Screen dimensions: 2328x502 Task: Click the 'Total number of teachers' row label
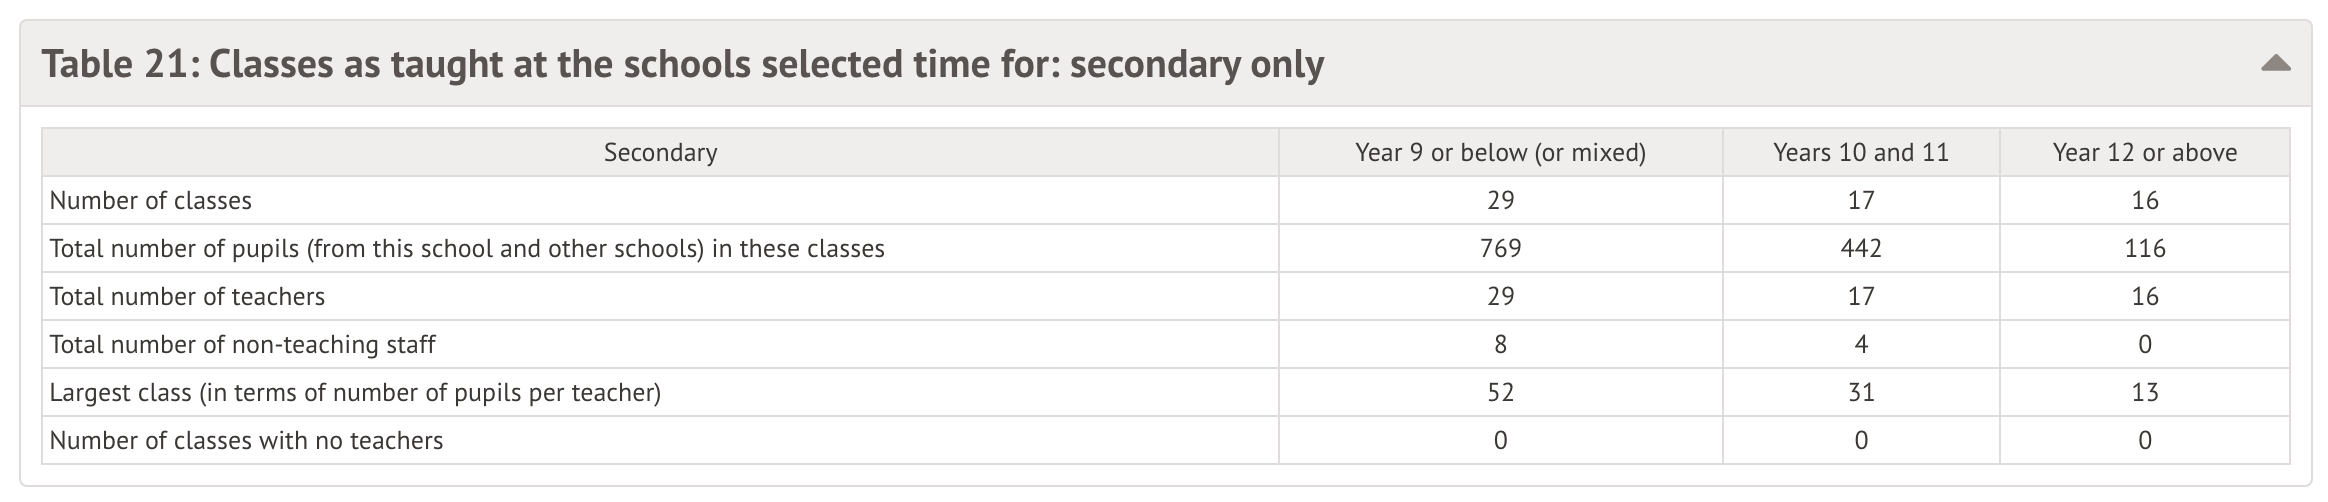coord(187,297)
